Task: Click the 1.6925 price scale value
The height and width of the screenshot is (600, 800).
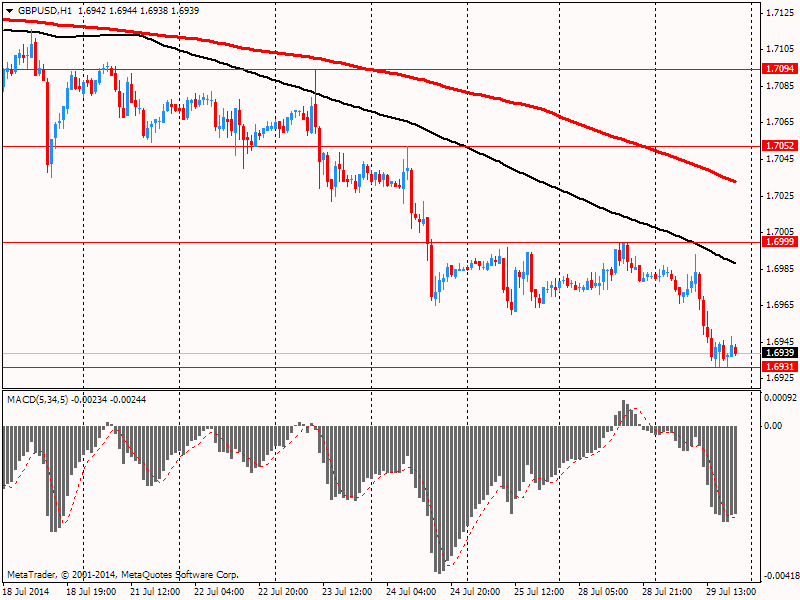Action: click(x=780, y=379)
